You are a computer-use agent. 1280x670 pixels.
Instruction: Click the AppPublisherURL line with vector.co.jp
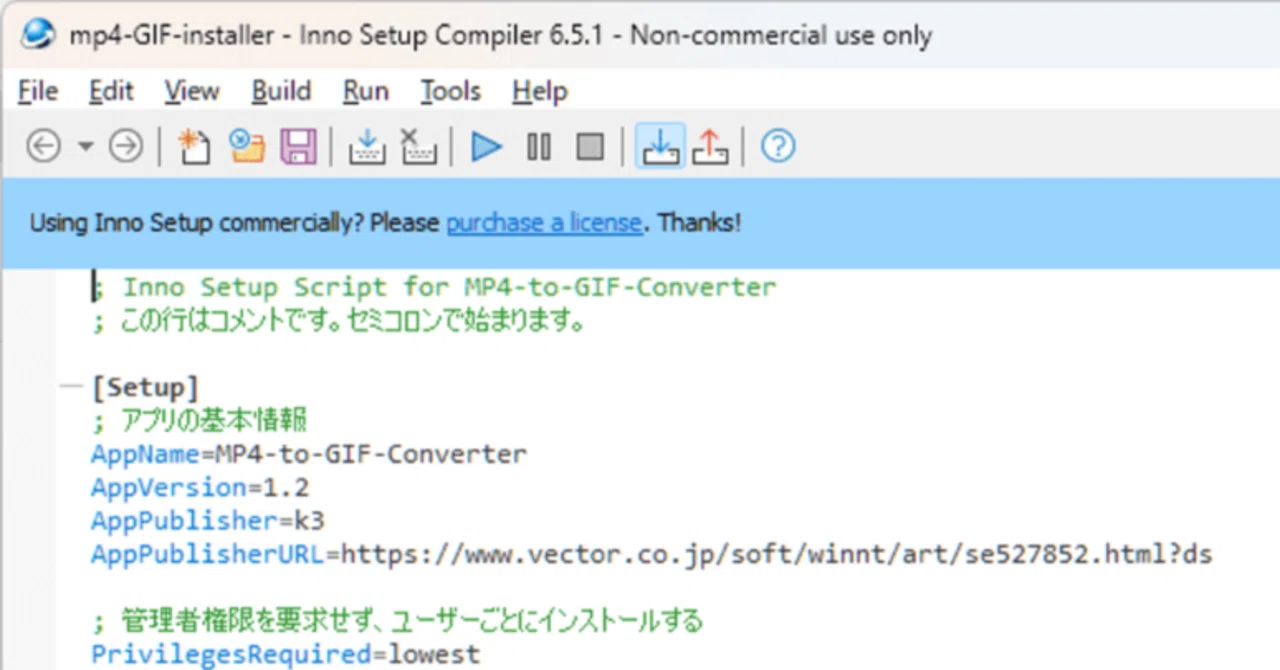pyautogui.click(x=652, y=554)
